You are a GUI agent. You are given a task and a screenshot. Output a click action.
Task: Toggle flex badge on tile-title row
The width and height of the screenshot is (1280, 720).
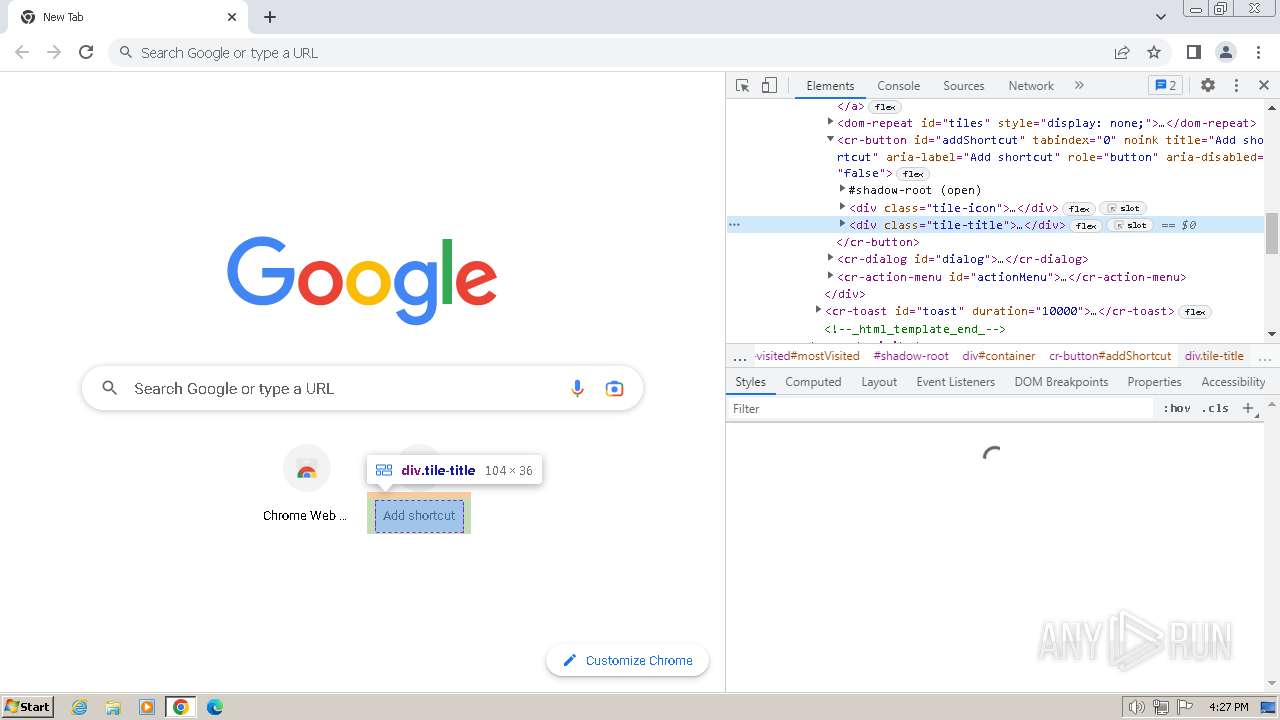pyautogui.click(x=1087, y=226)
